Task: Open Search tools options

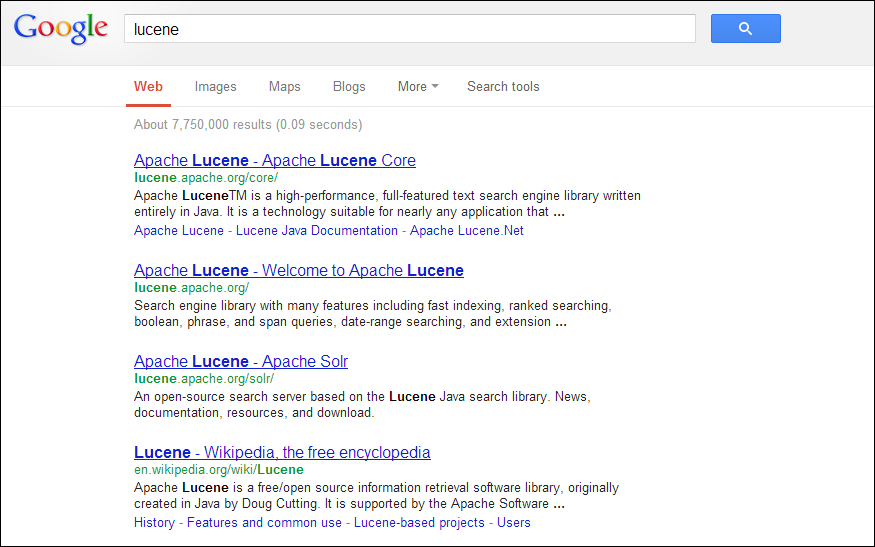Action: [x=503, y=87]
